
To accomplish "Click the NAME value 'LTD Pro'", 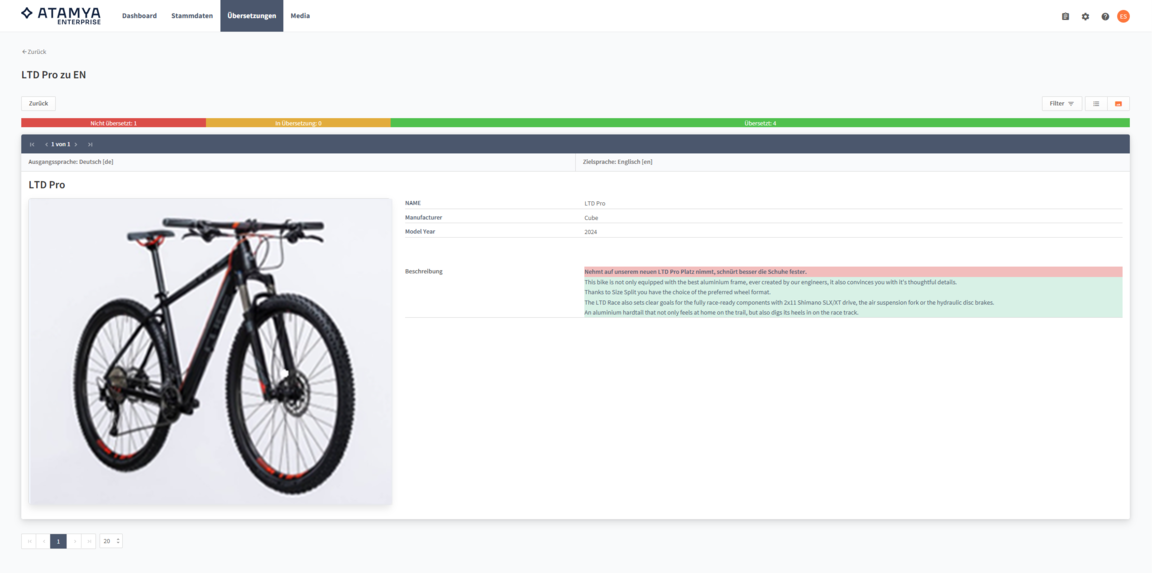I will (595, 203).
